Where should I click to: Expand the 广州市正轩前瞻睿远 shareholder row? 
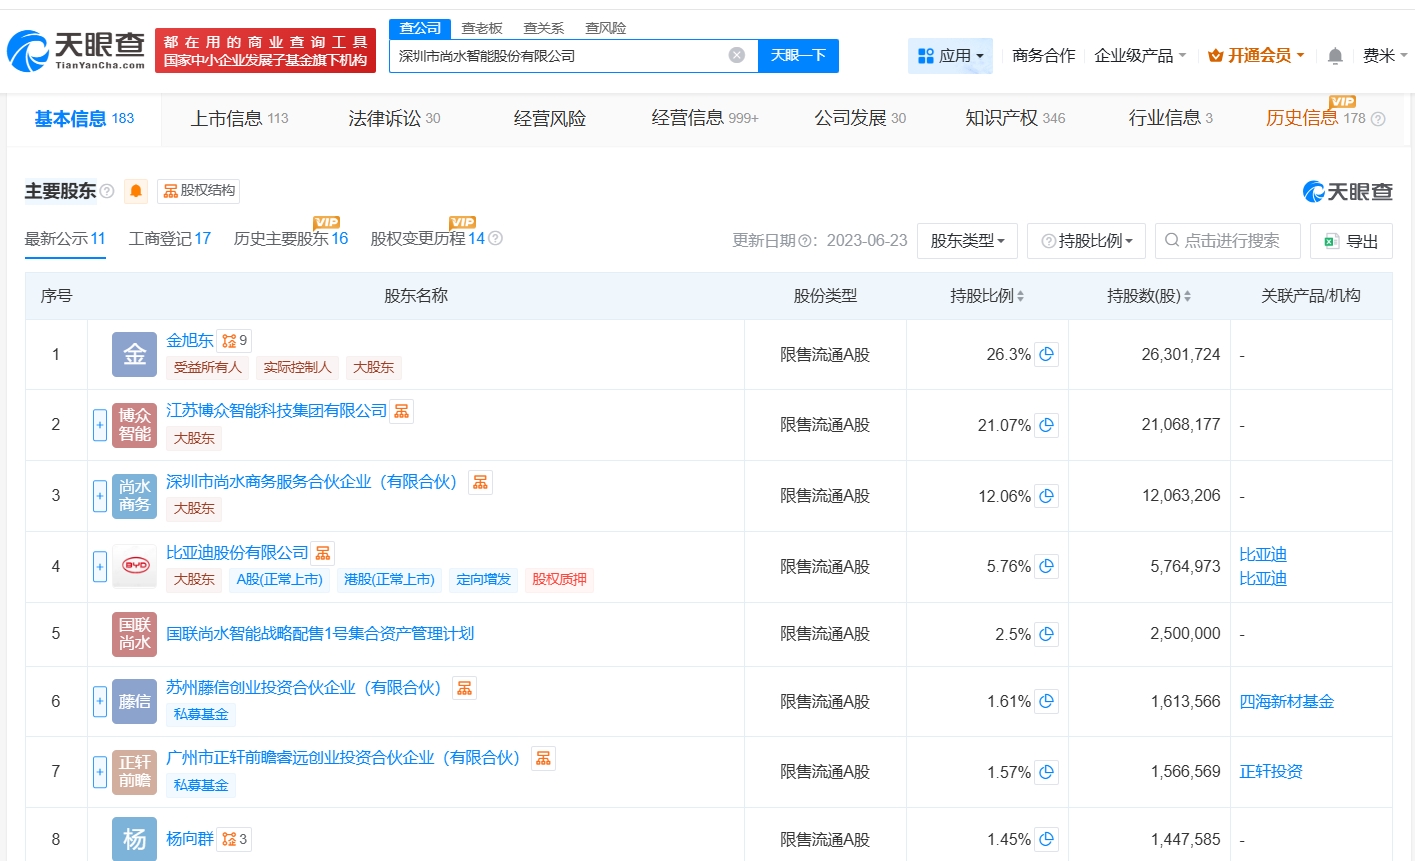pos(100,772)
